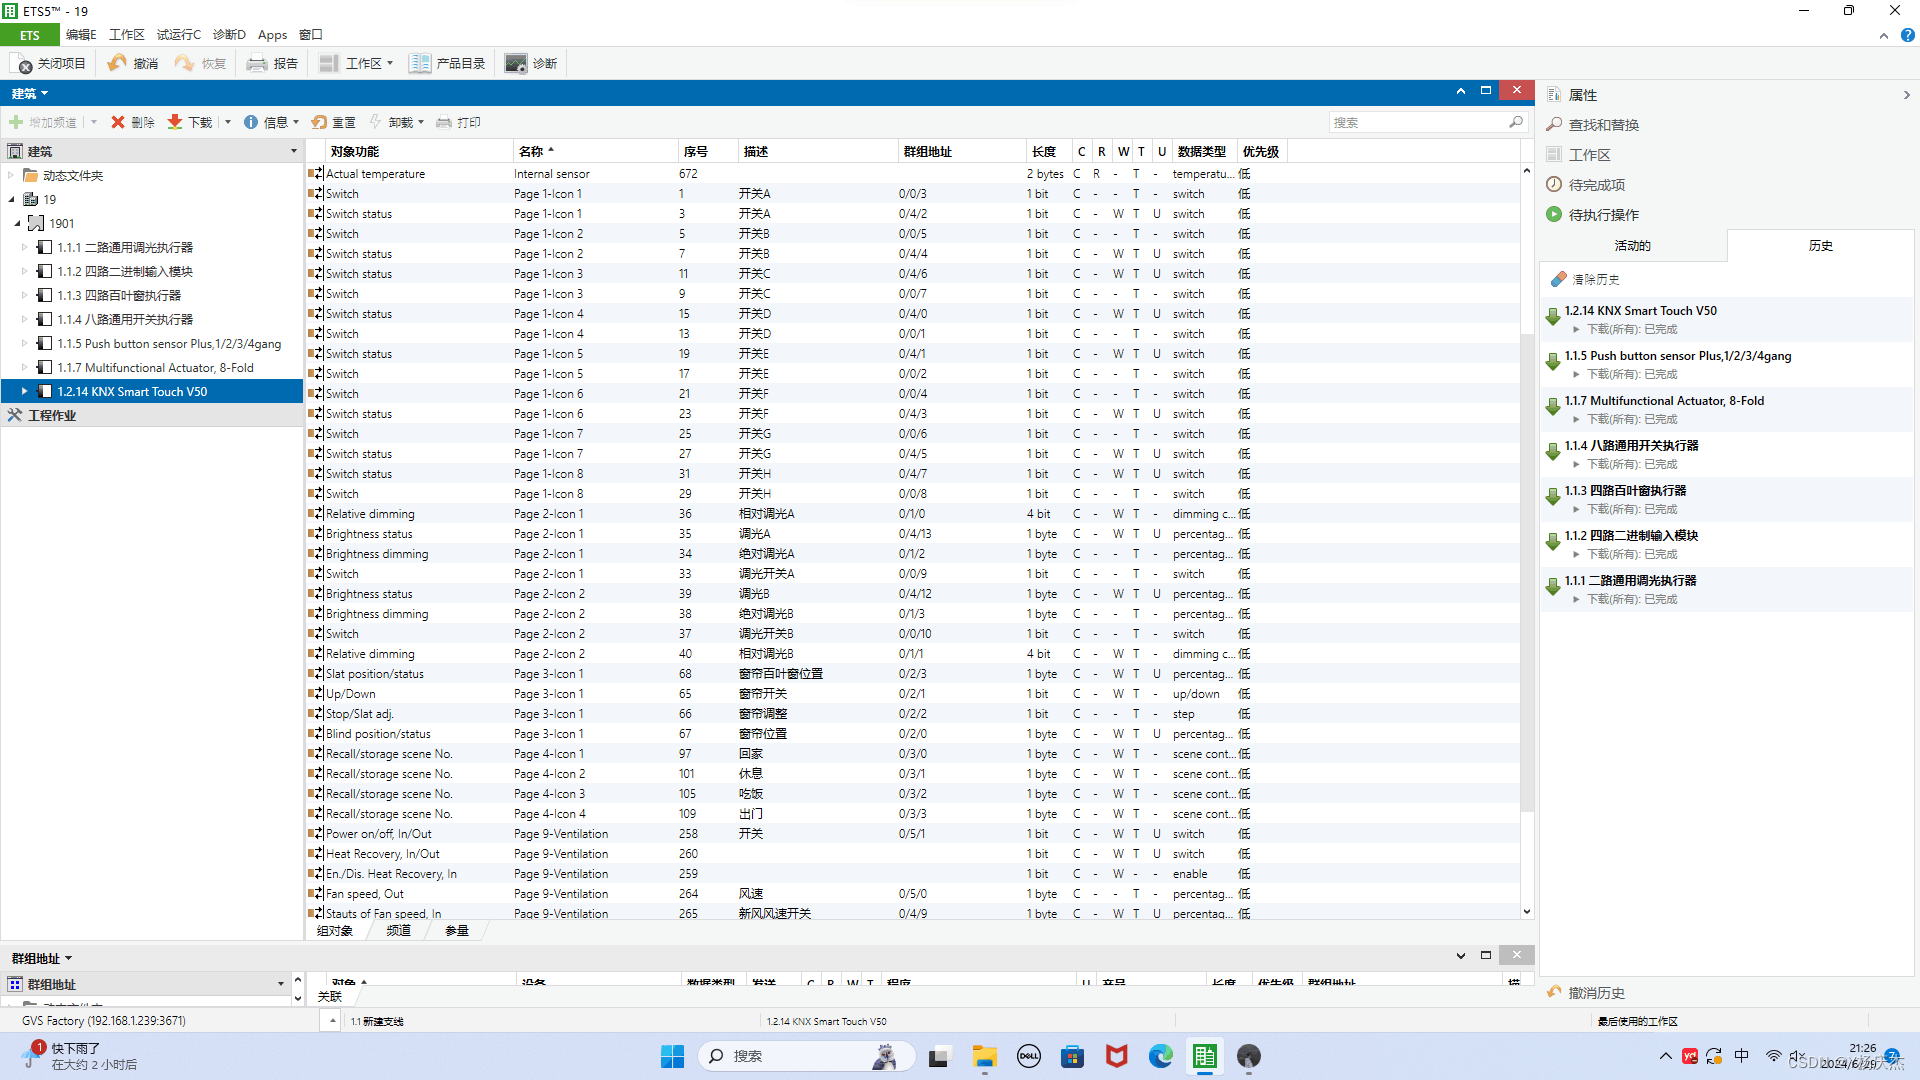The width and height of the screenshot is (1920, 1080).
Task: Click the Diagnostics toolbar icon
Action: [515, 63]
